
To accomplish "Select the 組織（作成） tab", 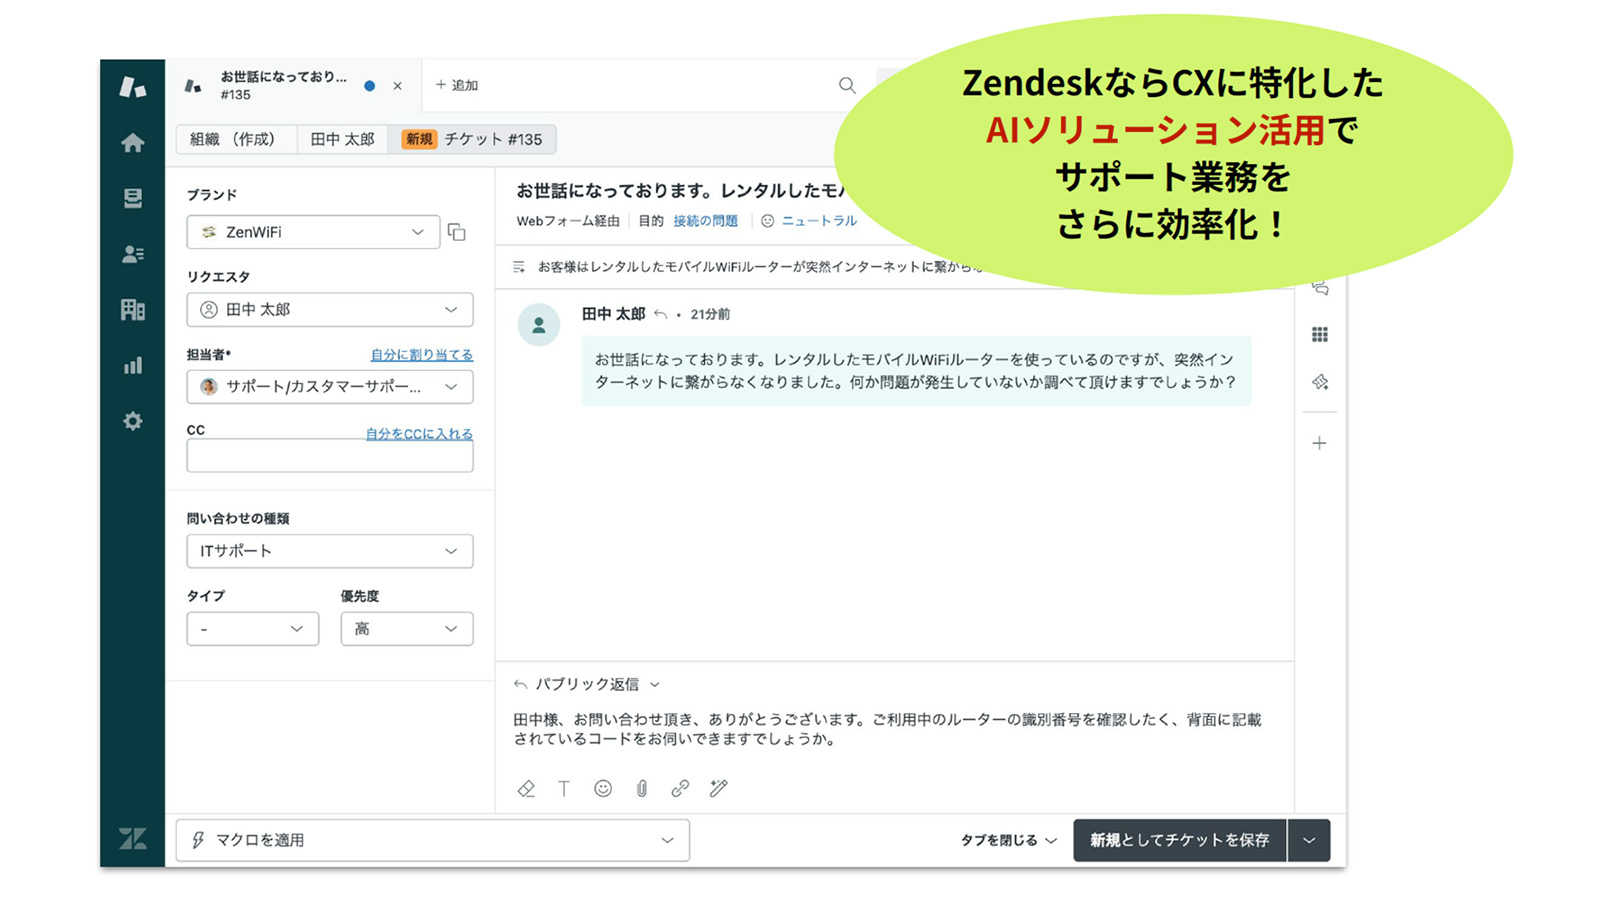I will (237, 139).
